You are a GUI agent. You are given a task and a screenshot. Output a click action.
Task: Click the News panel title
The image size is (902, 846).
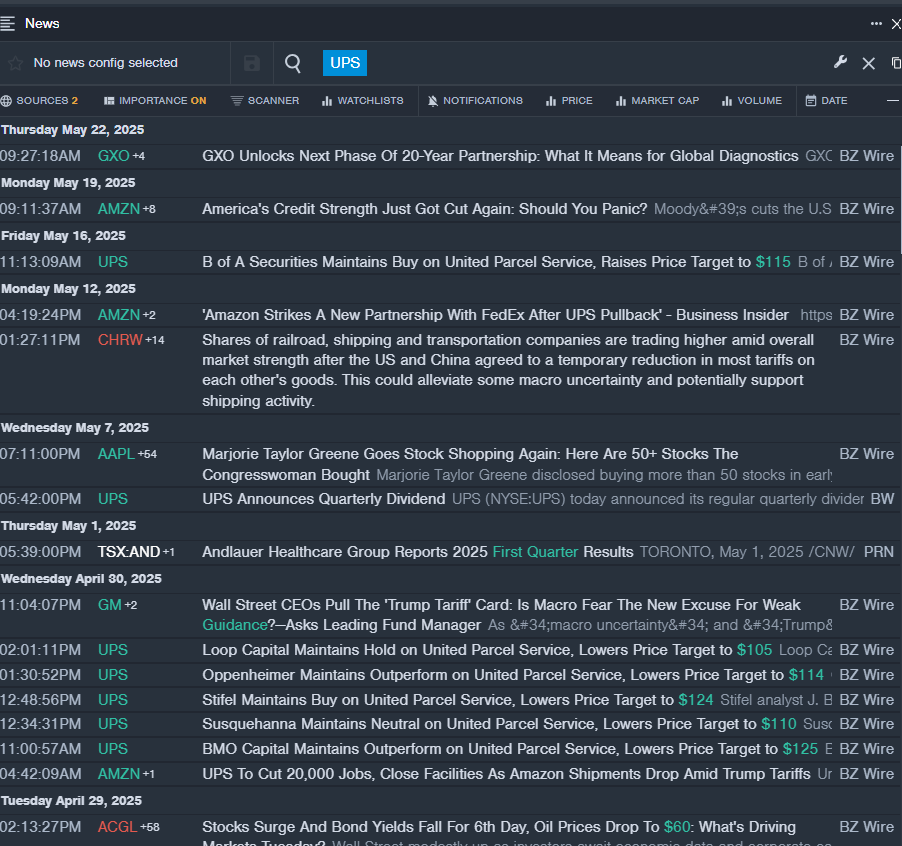[42, 24]
